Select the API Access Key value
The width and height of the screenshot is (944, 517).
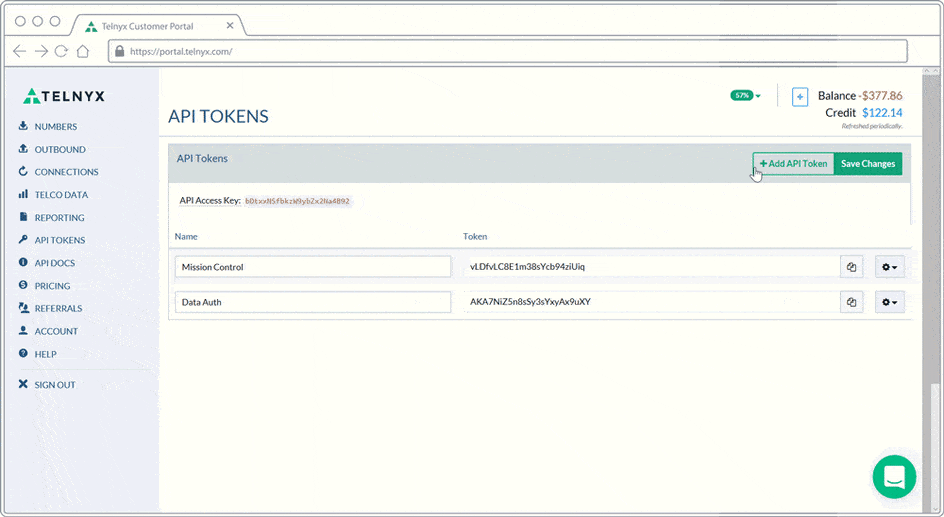[x=297, y=201]
